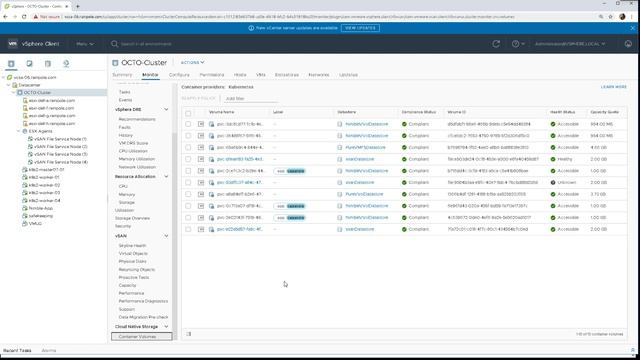Click the browser profile avatar icon
Viewport: 640px width, 360px height.
[622, 17]
